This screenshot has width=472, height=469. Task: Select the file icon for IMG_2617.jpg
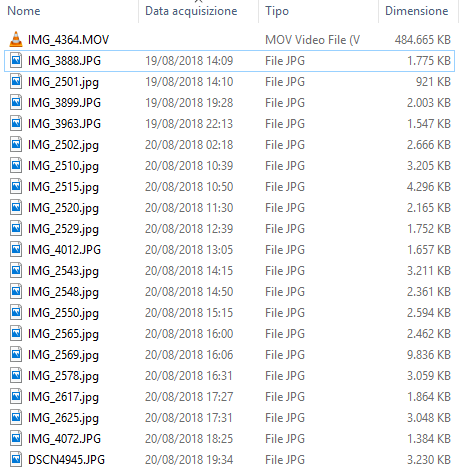click(16, 396)
